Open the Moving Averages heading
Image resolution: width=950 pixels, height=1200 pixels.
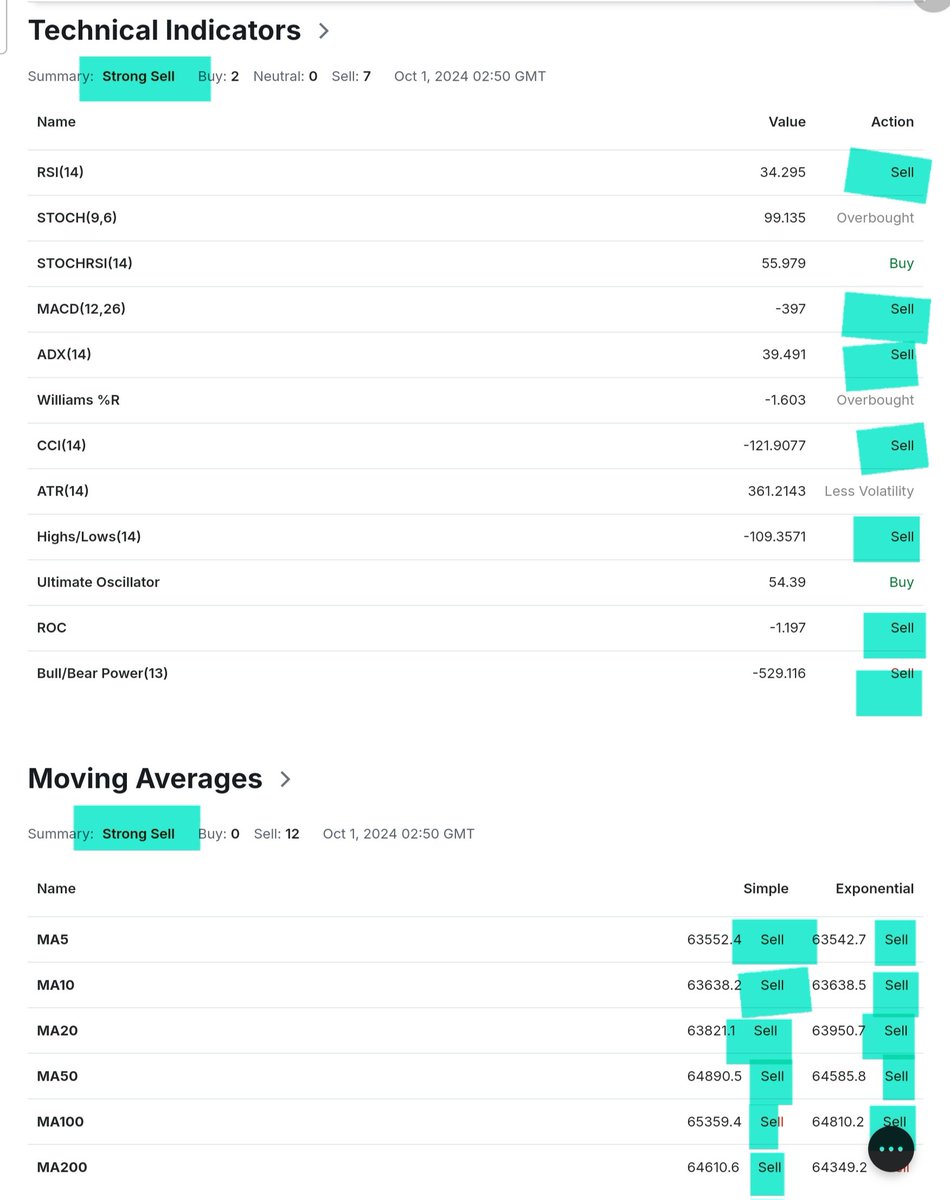tap(145, 778)
